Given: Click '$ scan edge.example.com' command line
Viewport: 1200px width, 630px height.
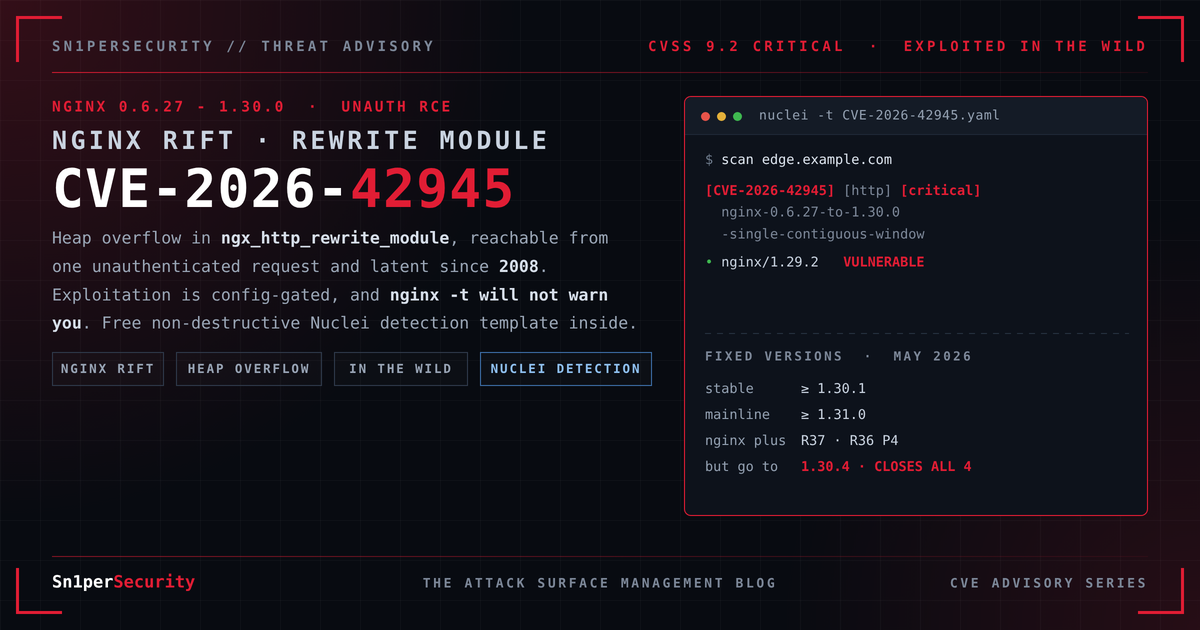Looking at the screenshot, I should (798, 160).
